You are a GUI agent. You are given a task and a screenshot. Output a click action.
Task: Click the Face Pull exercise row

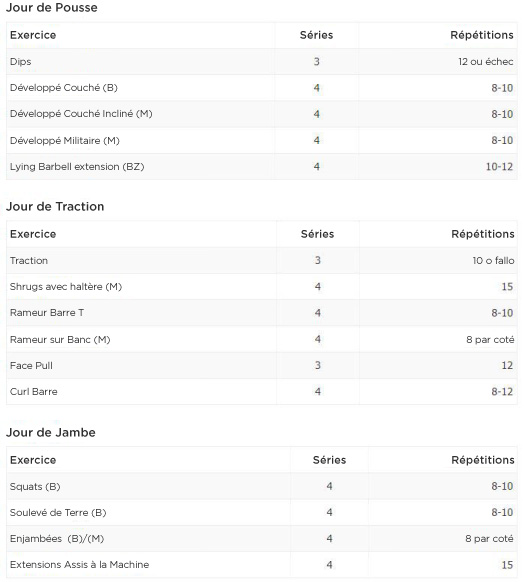click(x=262, y=366)
